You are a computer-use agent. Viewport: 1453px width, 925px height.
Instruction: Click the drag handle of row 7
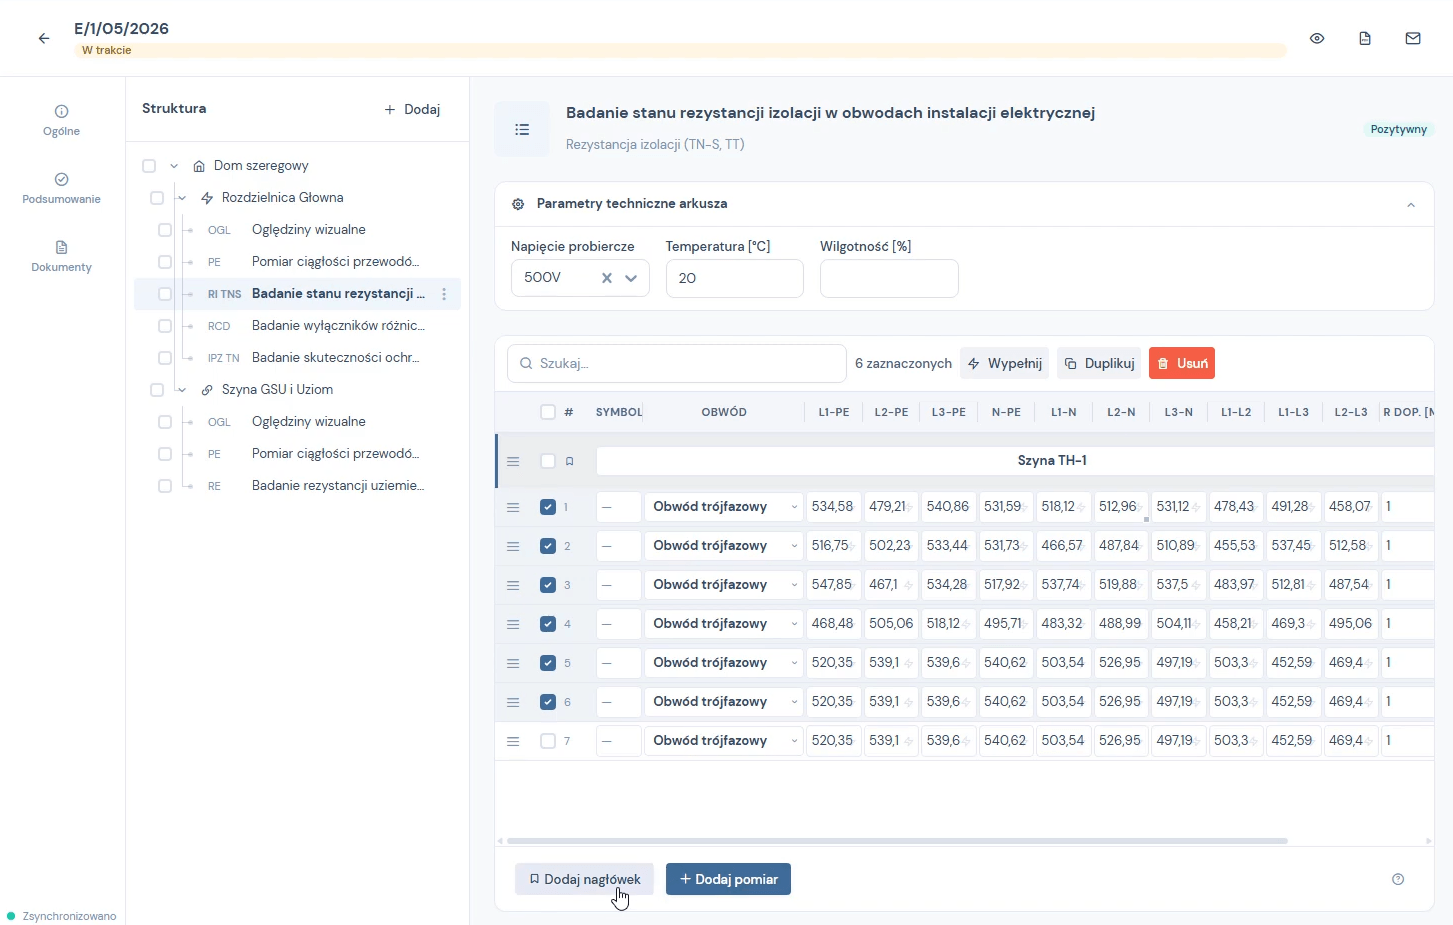(x=513, y=741)
